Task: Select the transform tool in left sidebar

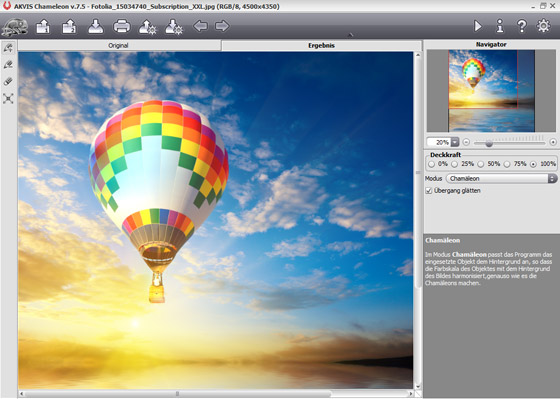Action: point(8,98)
